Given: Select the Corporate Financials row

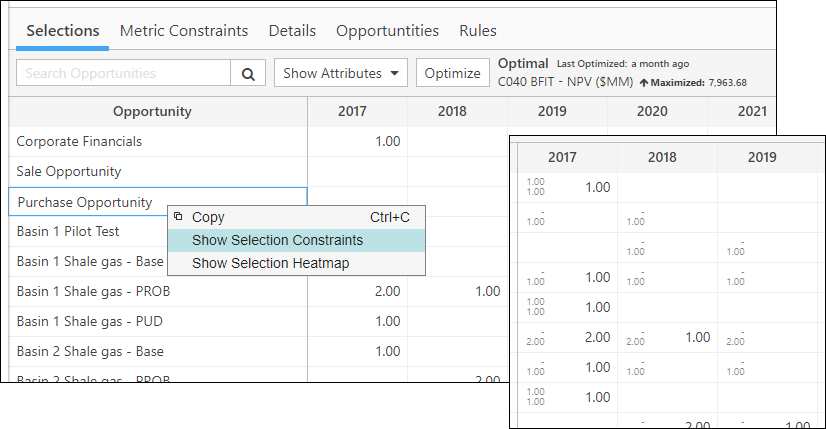Looking at the screenshot, I should [x=80, y=141].
